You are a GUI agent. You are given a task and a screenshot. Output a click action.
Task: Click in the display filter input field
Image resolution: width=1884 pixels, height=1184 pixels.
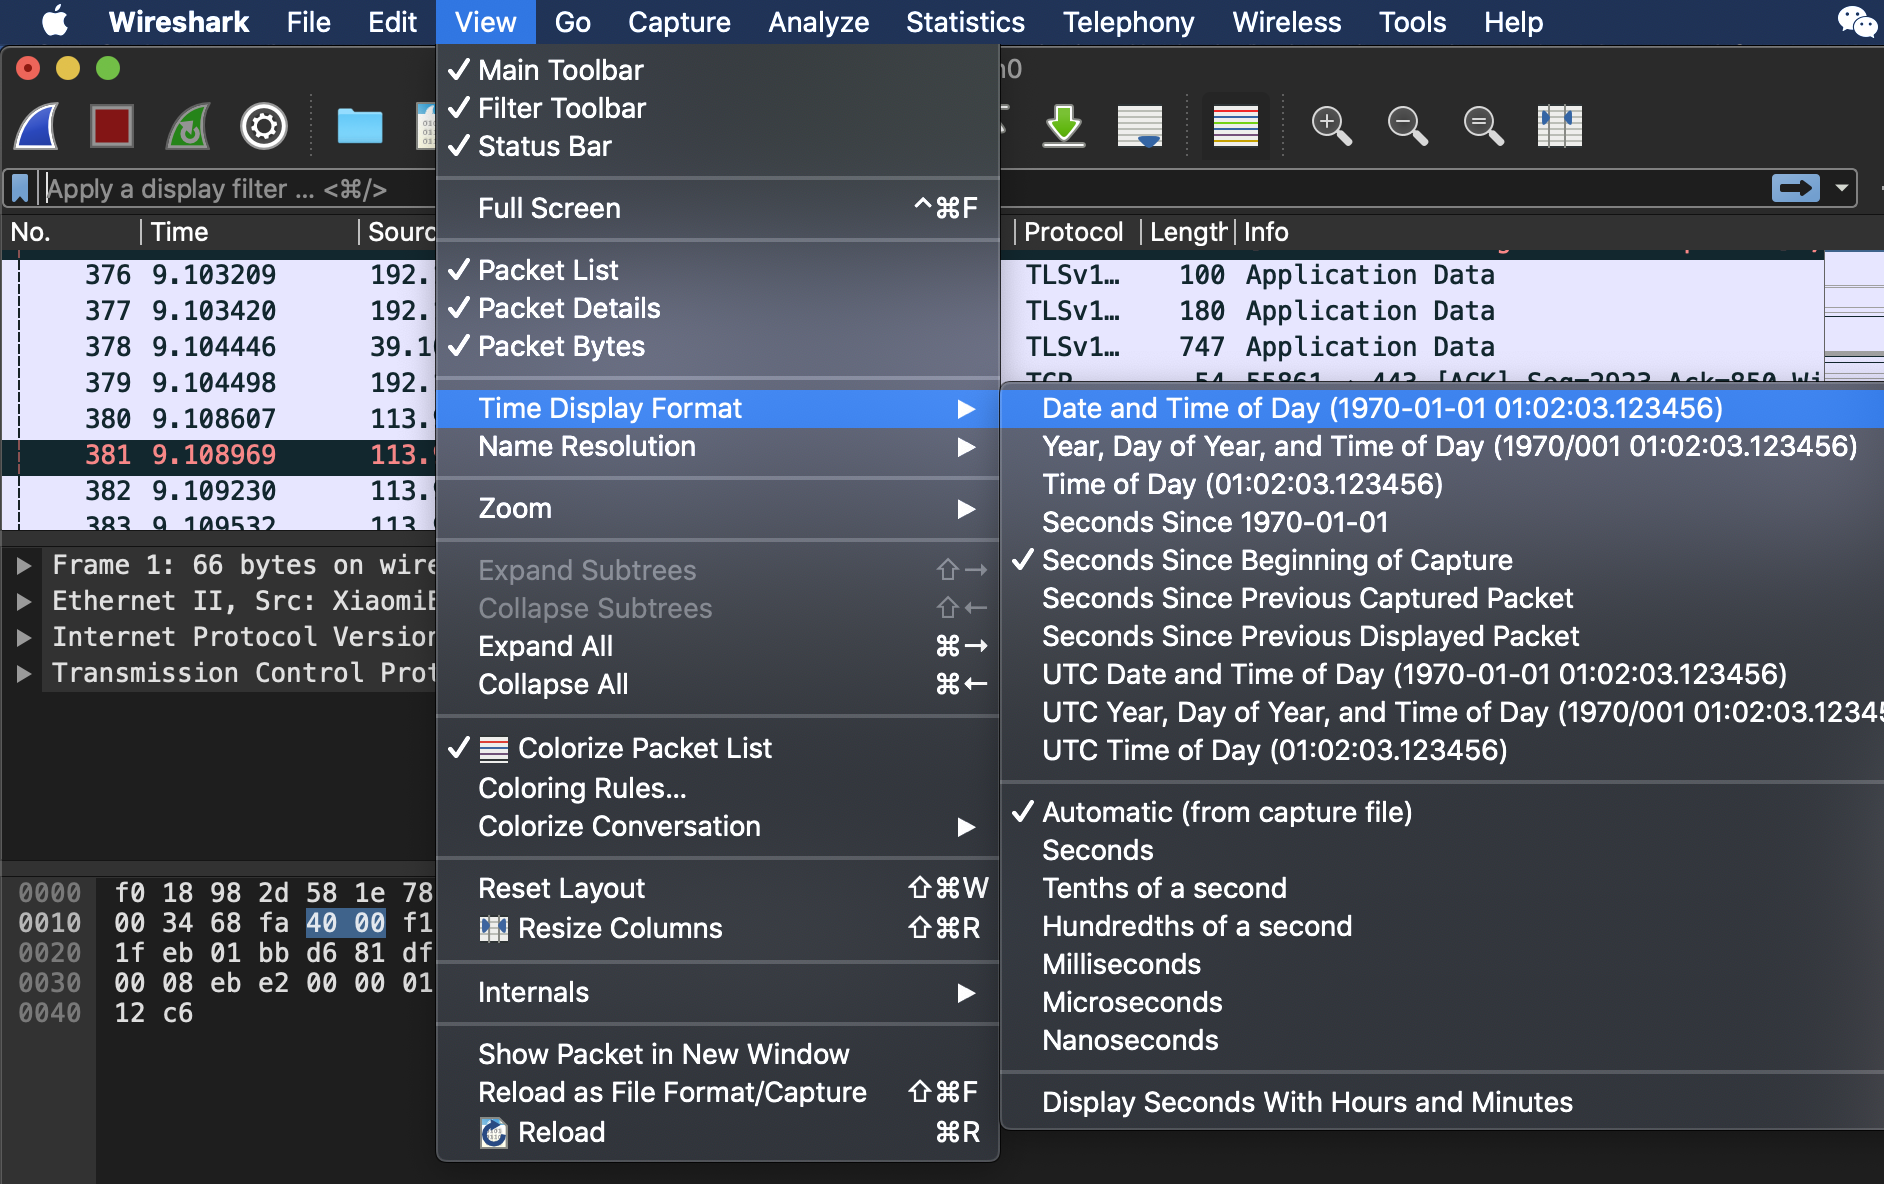(240, 188)
